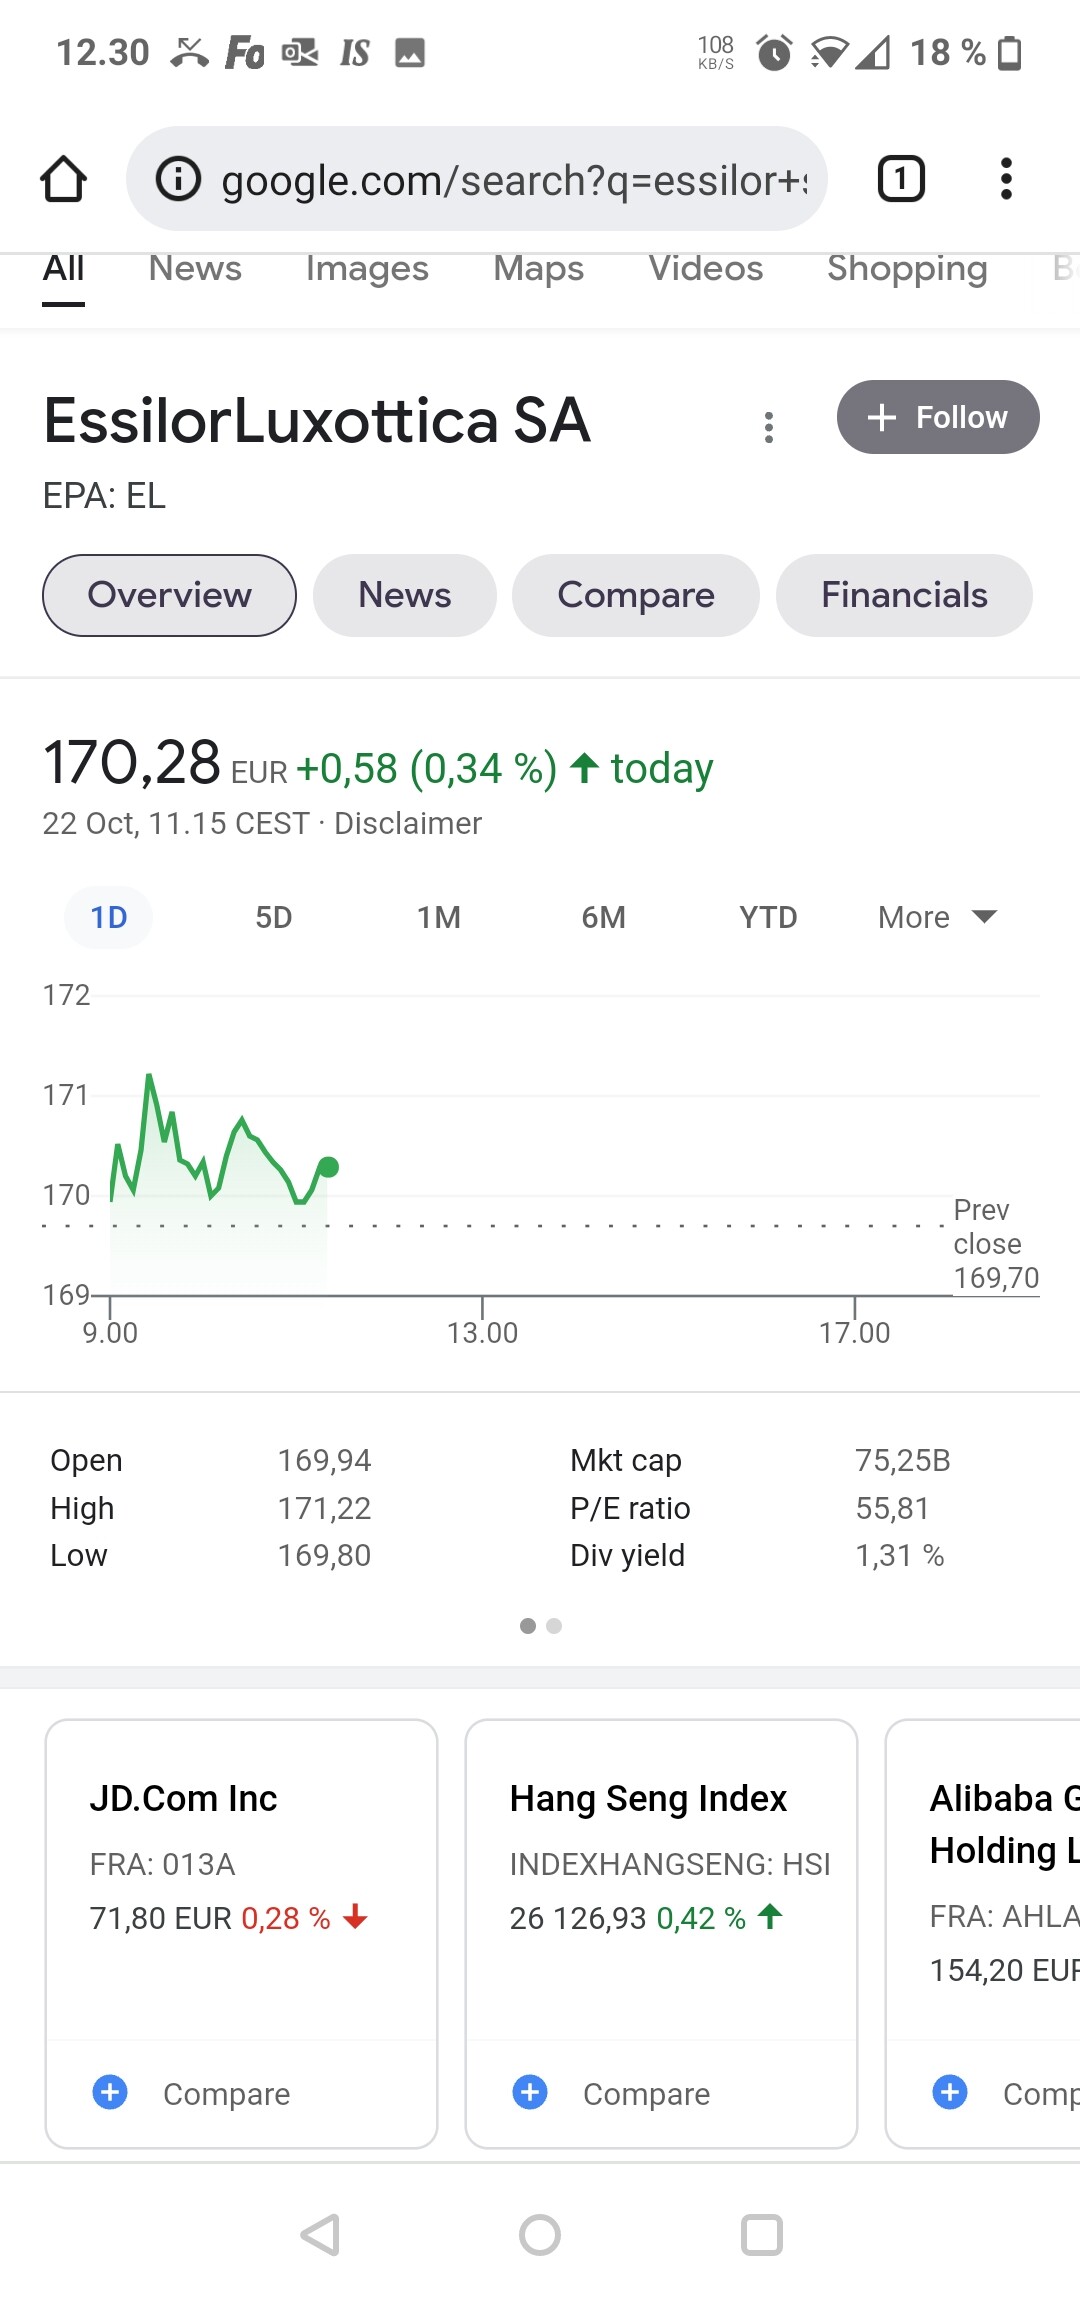Open EssilorLuxottica card options menu
The image size is (1080, 2308).
click(768, 427)
